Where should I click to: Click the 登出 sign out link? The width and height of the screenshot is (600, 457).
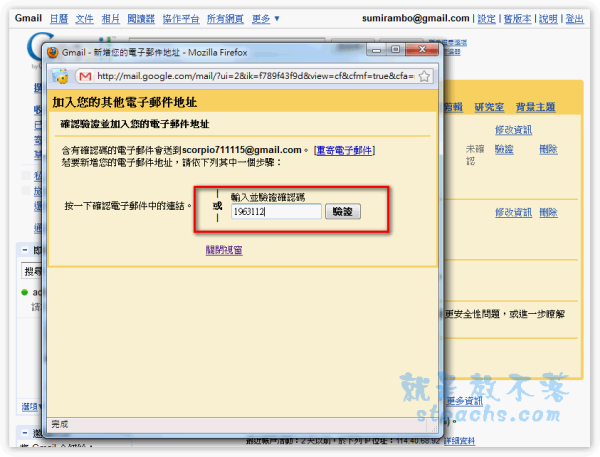(575, 18)
